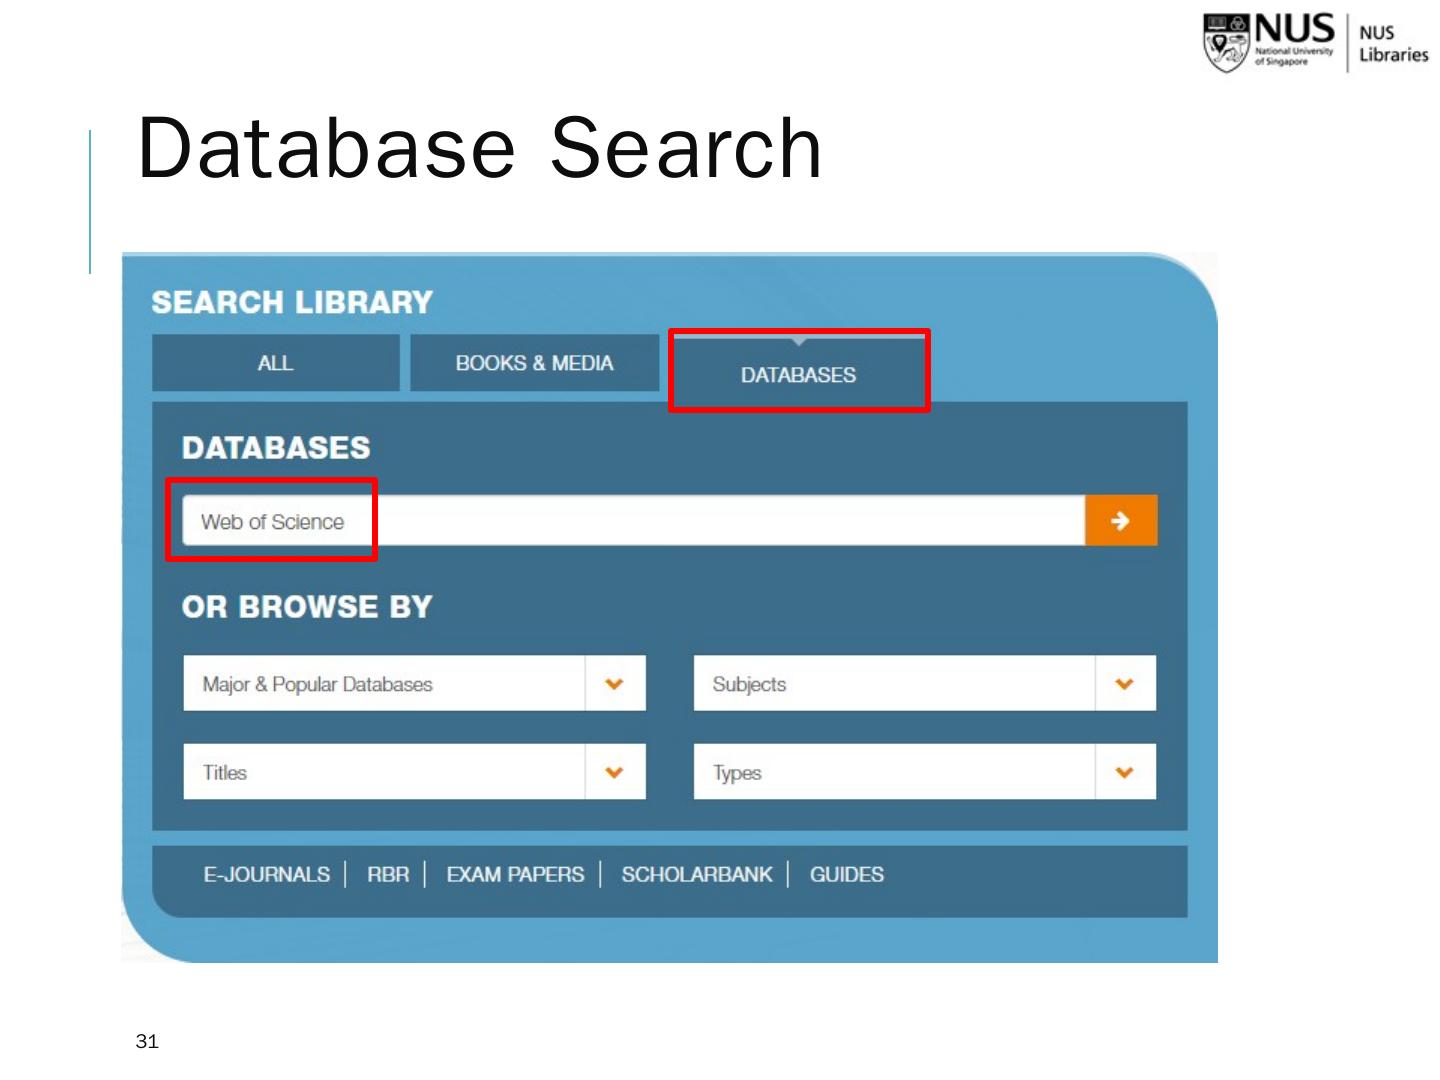The image size is (1440, 1080).
Task: Click the SEARCH LIBRARY heading
Action: [292, 302]
